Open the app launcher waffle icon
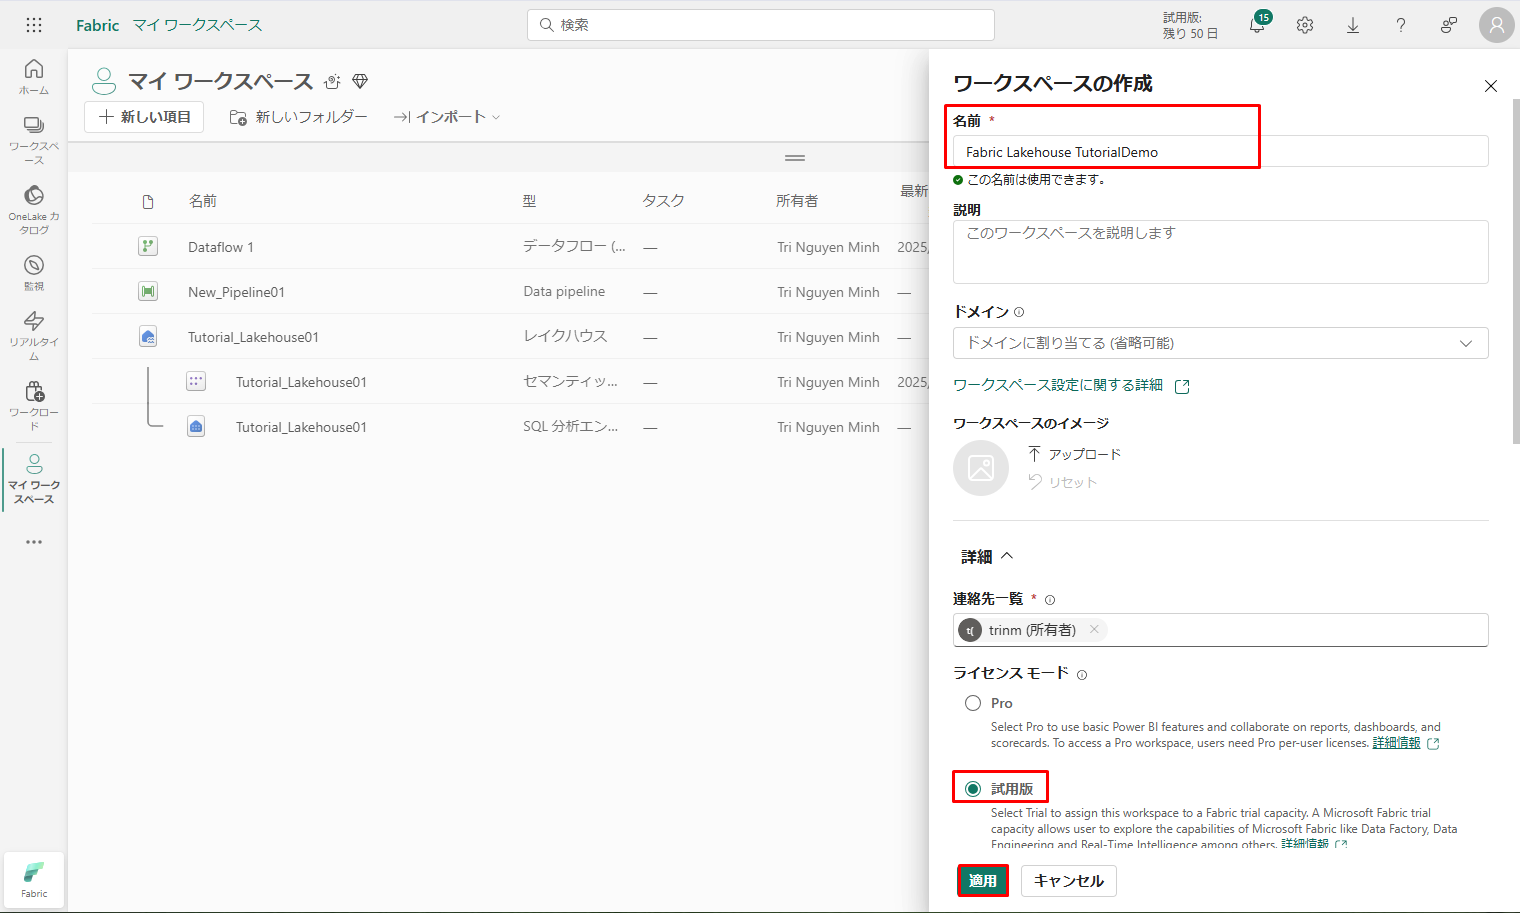Screen dimensions: 1521x913 coord(34,25)
